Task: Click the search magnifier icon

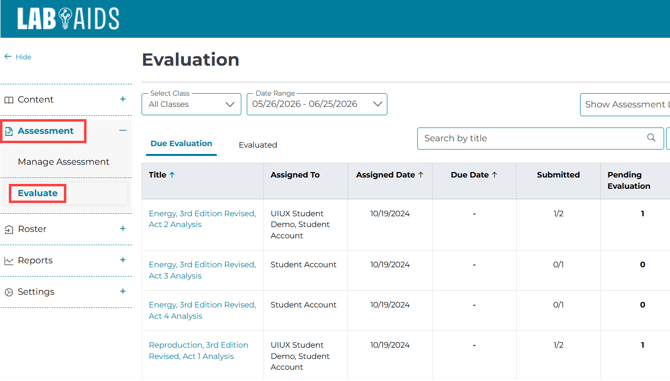Action: 651,138
